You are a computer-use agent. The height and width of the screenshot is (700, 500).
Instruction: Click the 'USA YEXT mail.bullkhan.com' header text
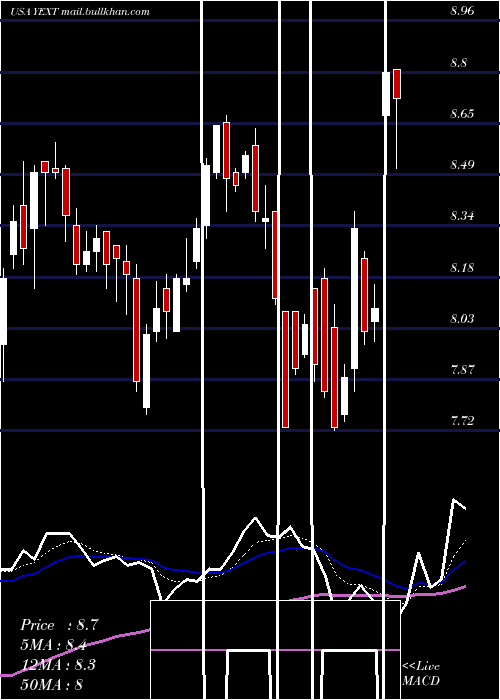coord(80,12)
